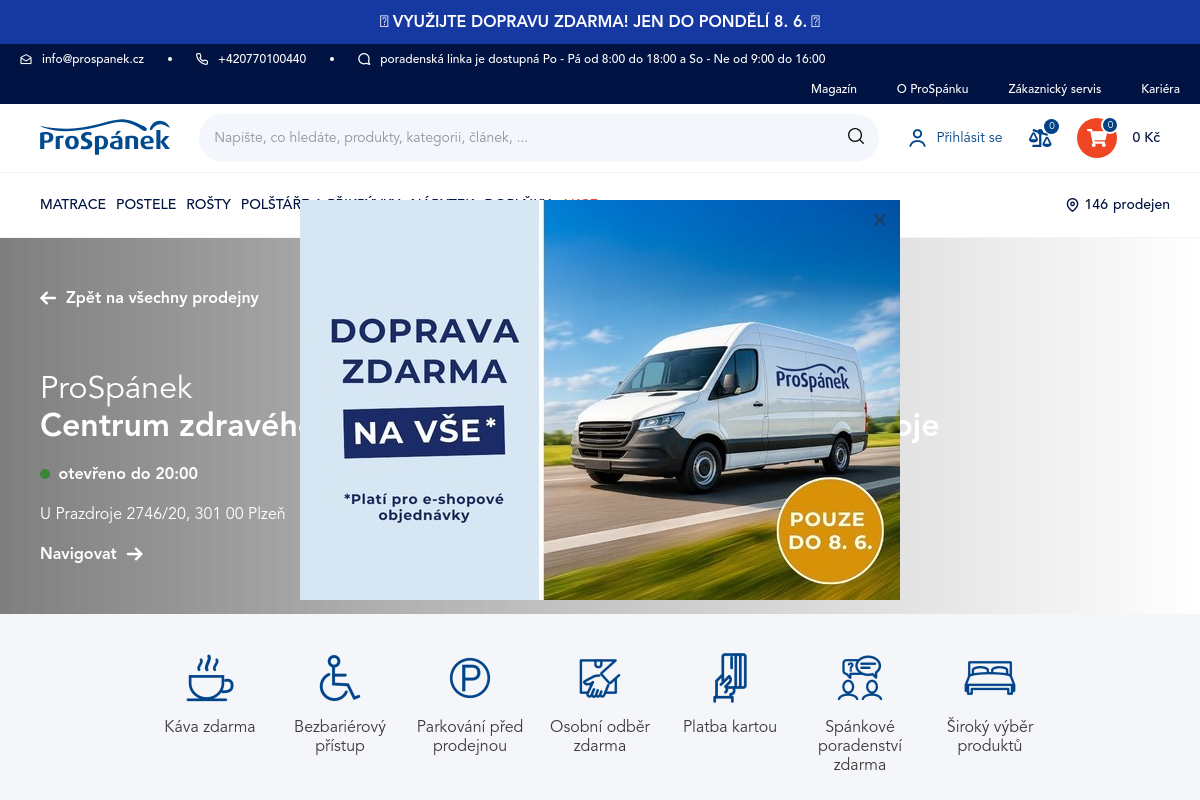The height and width of the screenshot is (800, 1200).
Task: Click the top free delivery banner
Action: 600,22
